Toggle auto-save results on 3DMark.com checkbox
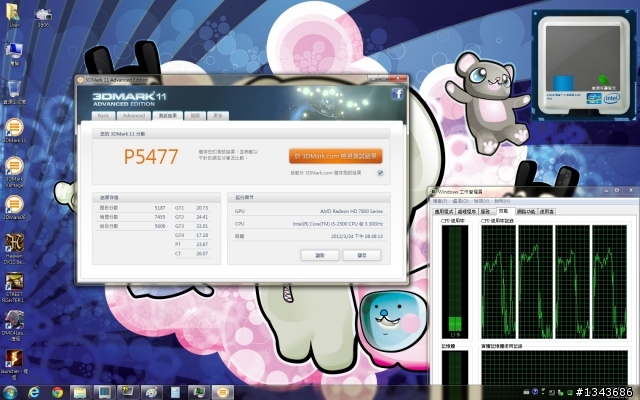640x400 pixels. [380, 173]
